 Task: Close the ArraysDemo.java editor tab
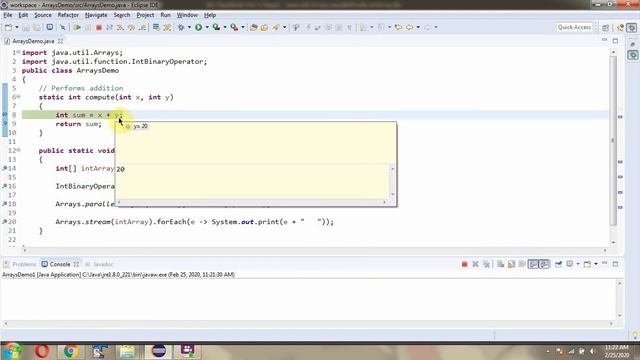pos(60,41)
